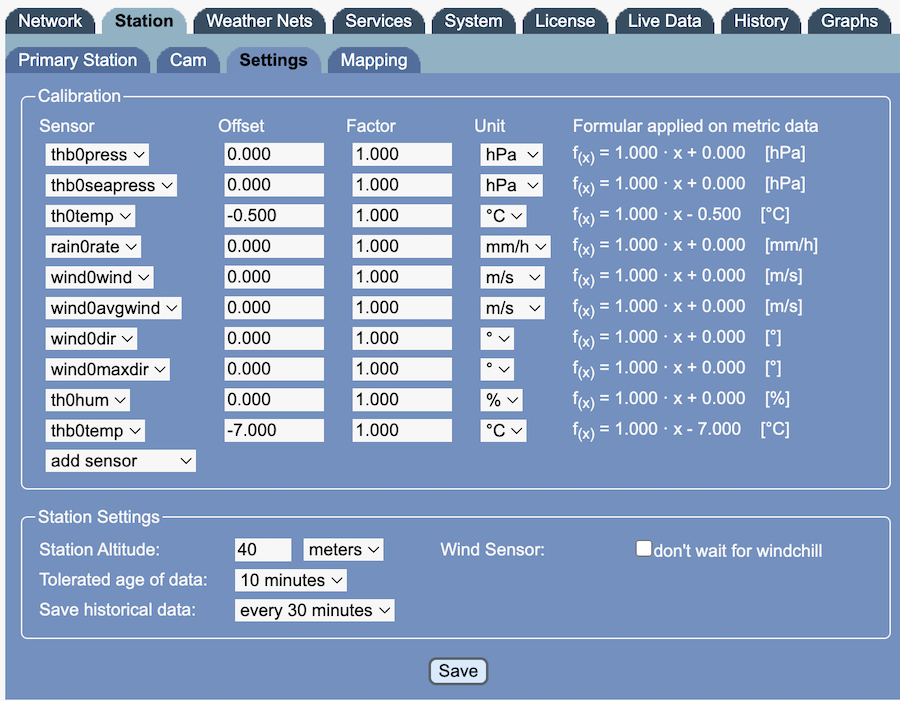
Task: Enable don't wait for windchill checkbox
Action: [644, 549]
